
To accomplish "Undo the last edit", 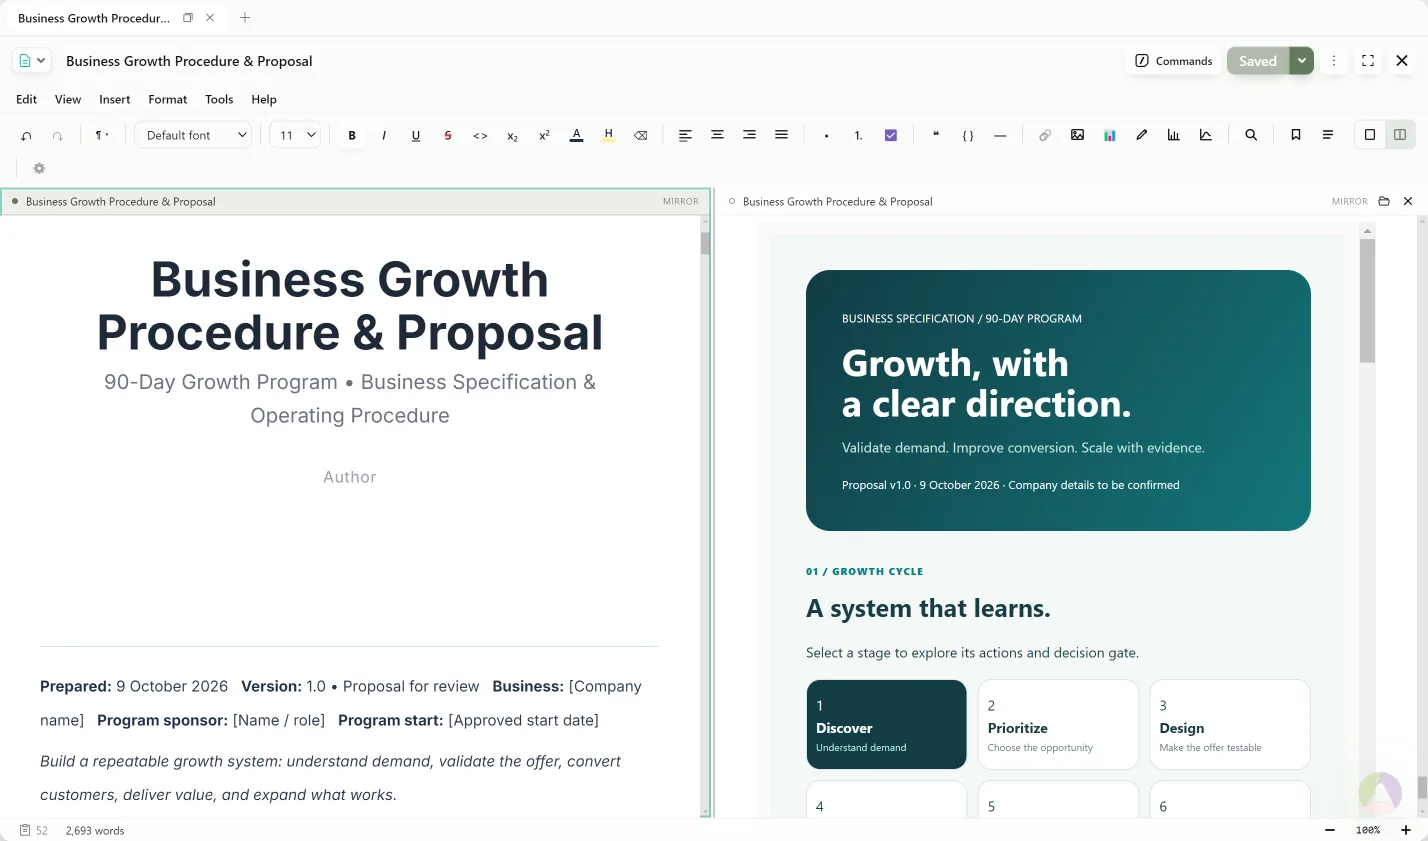I will coord(27,135).
